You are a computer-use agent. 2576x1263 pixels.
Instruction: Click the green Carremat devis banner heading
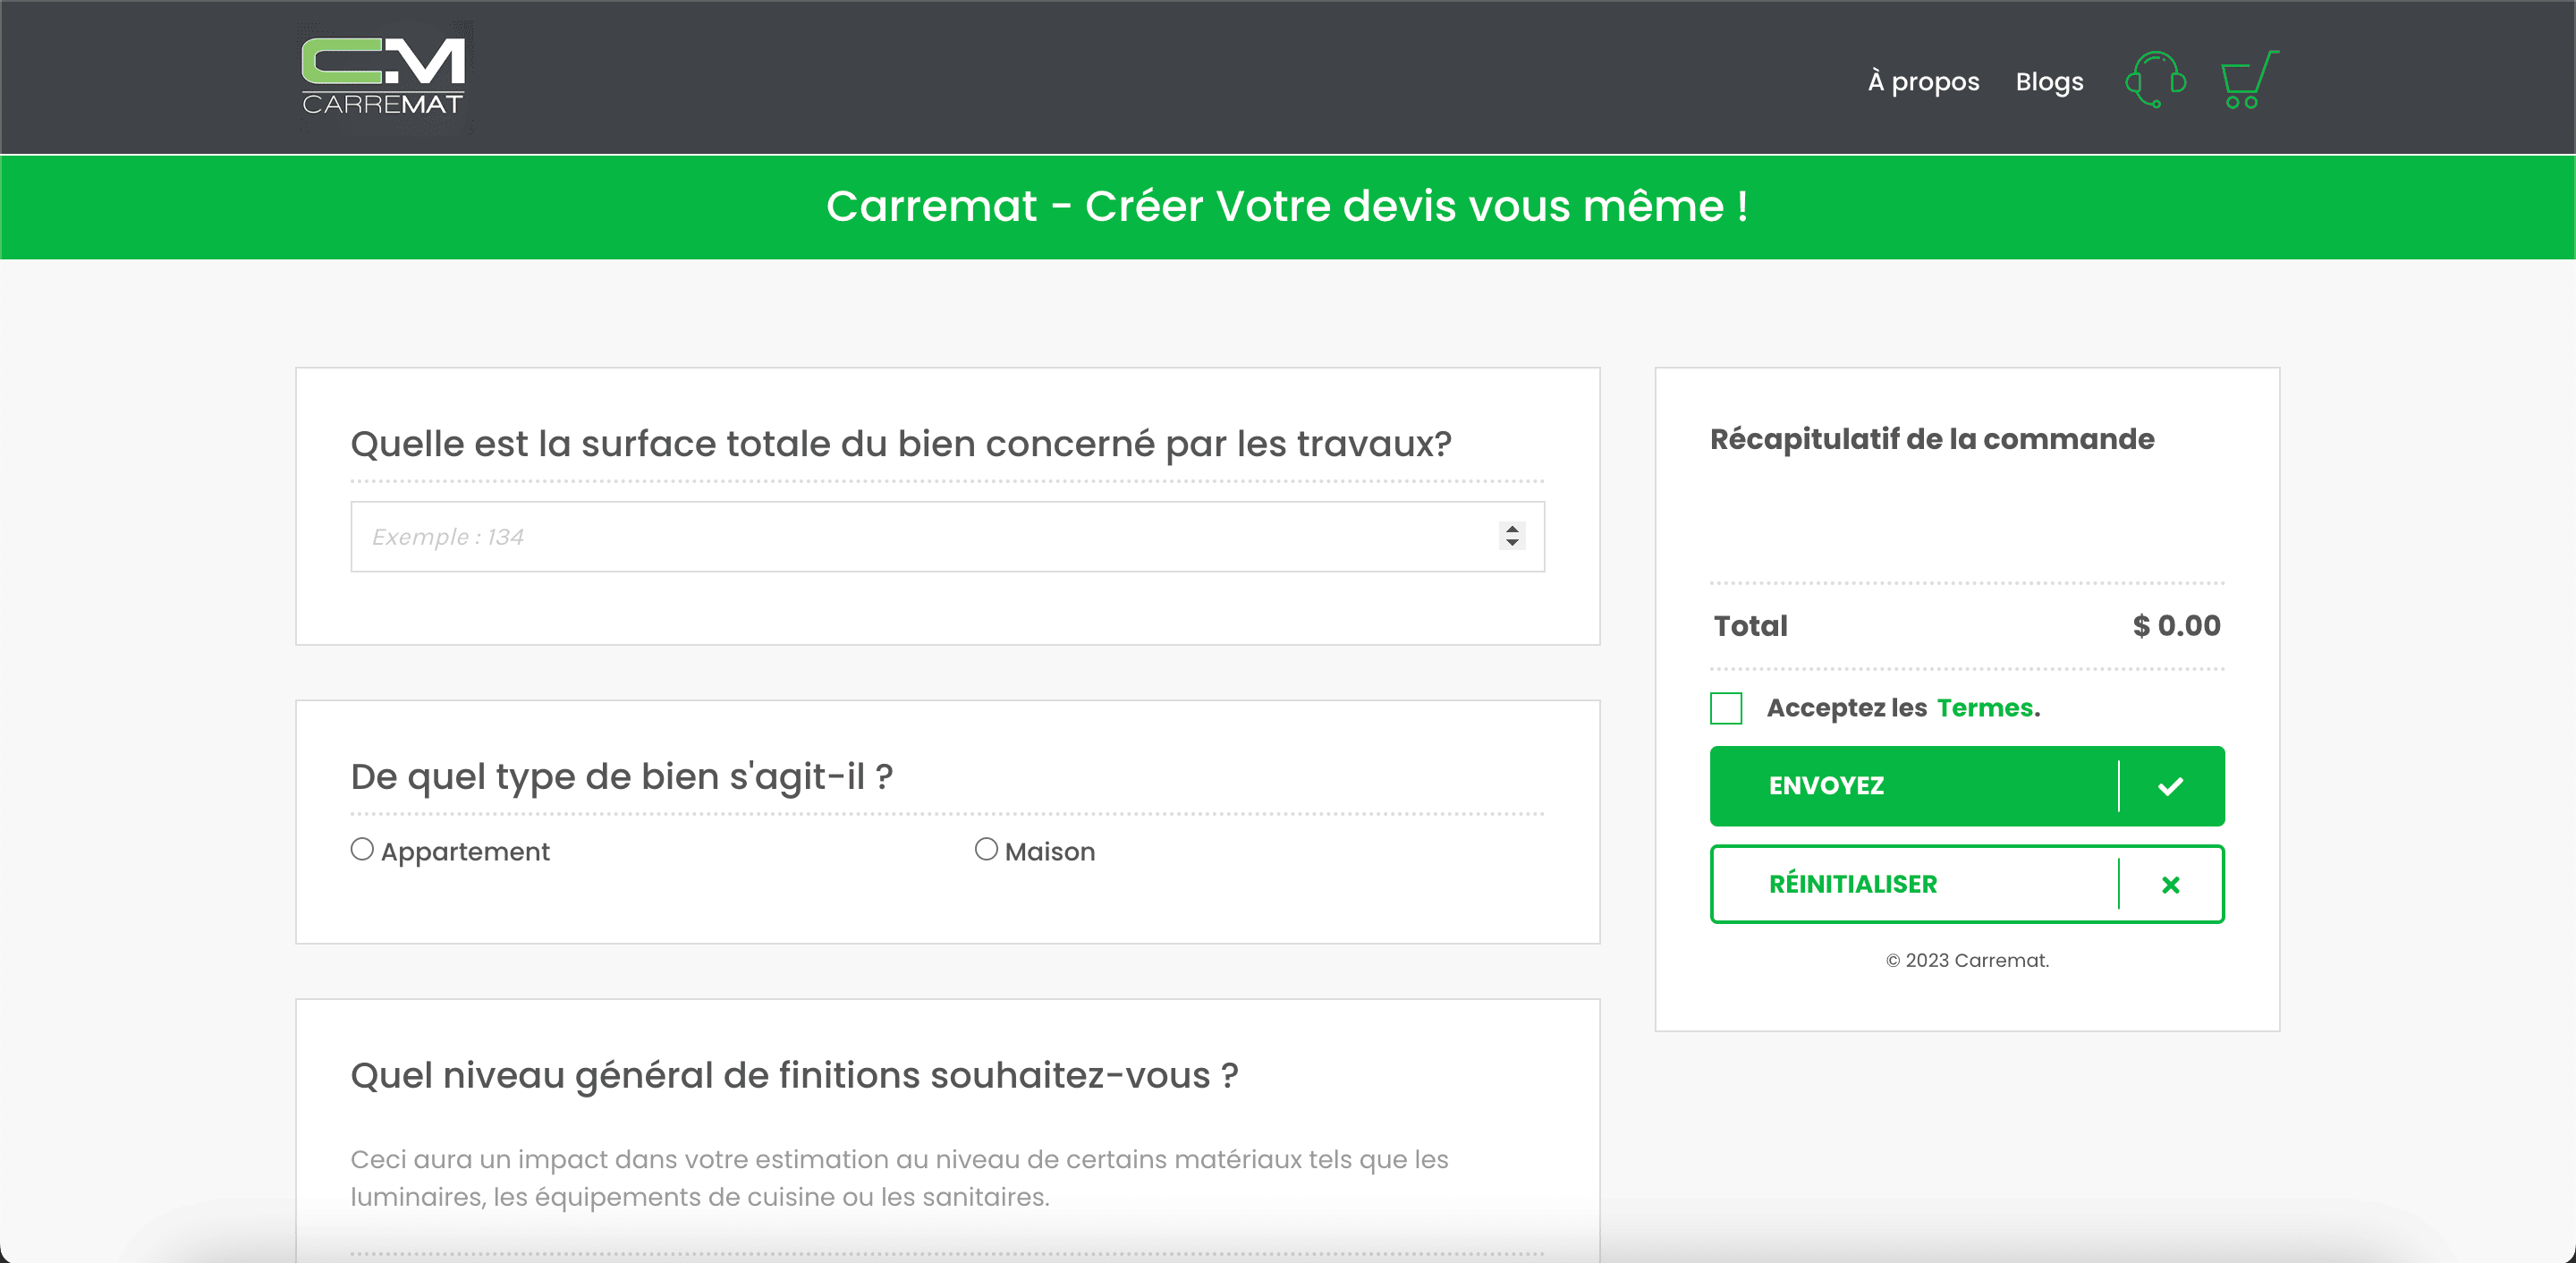click(x=1288, y=206)
